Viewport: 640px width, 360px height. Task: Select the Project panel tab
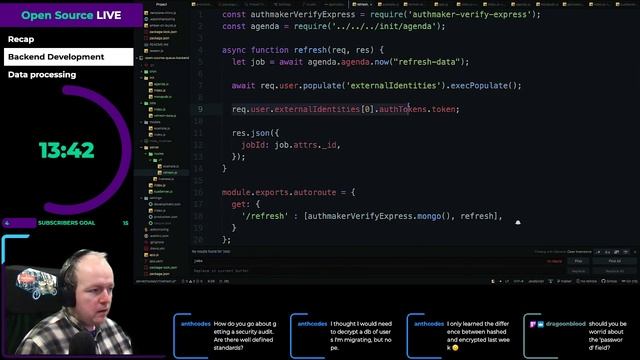162,4
